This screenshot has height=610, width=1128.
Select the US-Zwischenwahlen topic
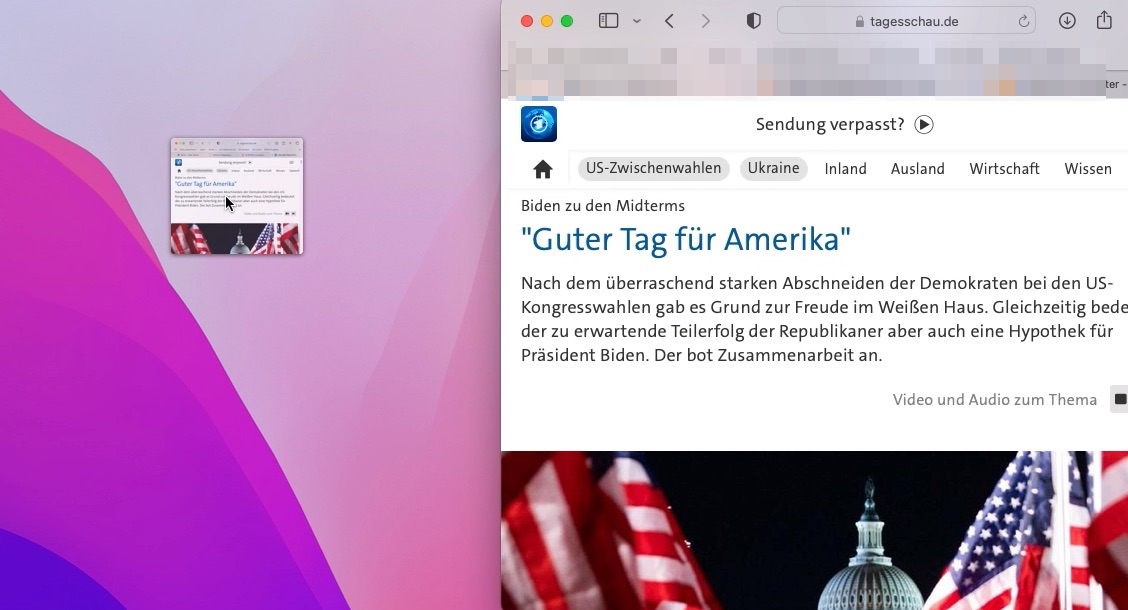653,168
